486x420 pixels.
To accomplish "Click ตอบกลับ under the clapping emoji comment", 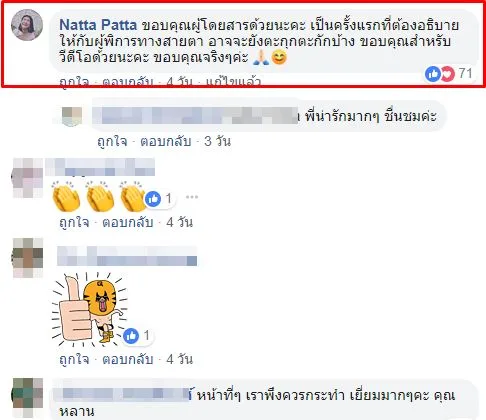I will [128, 222].
